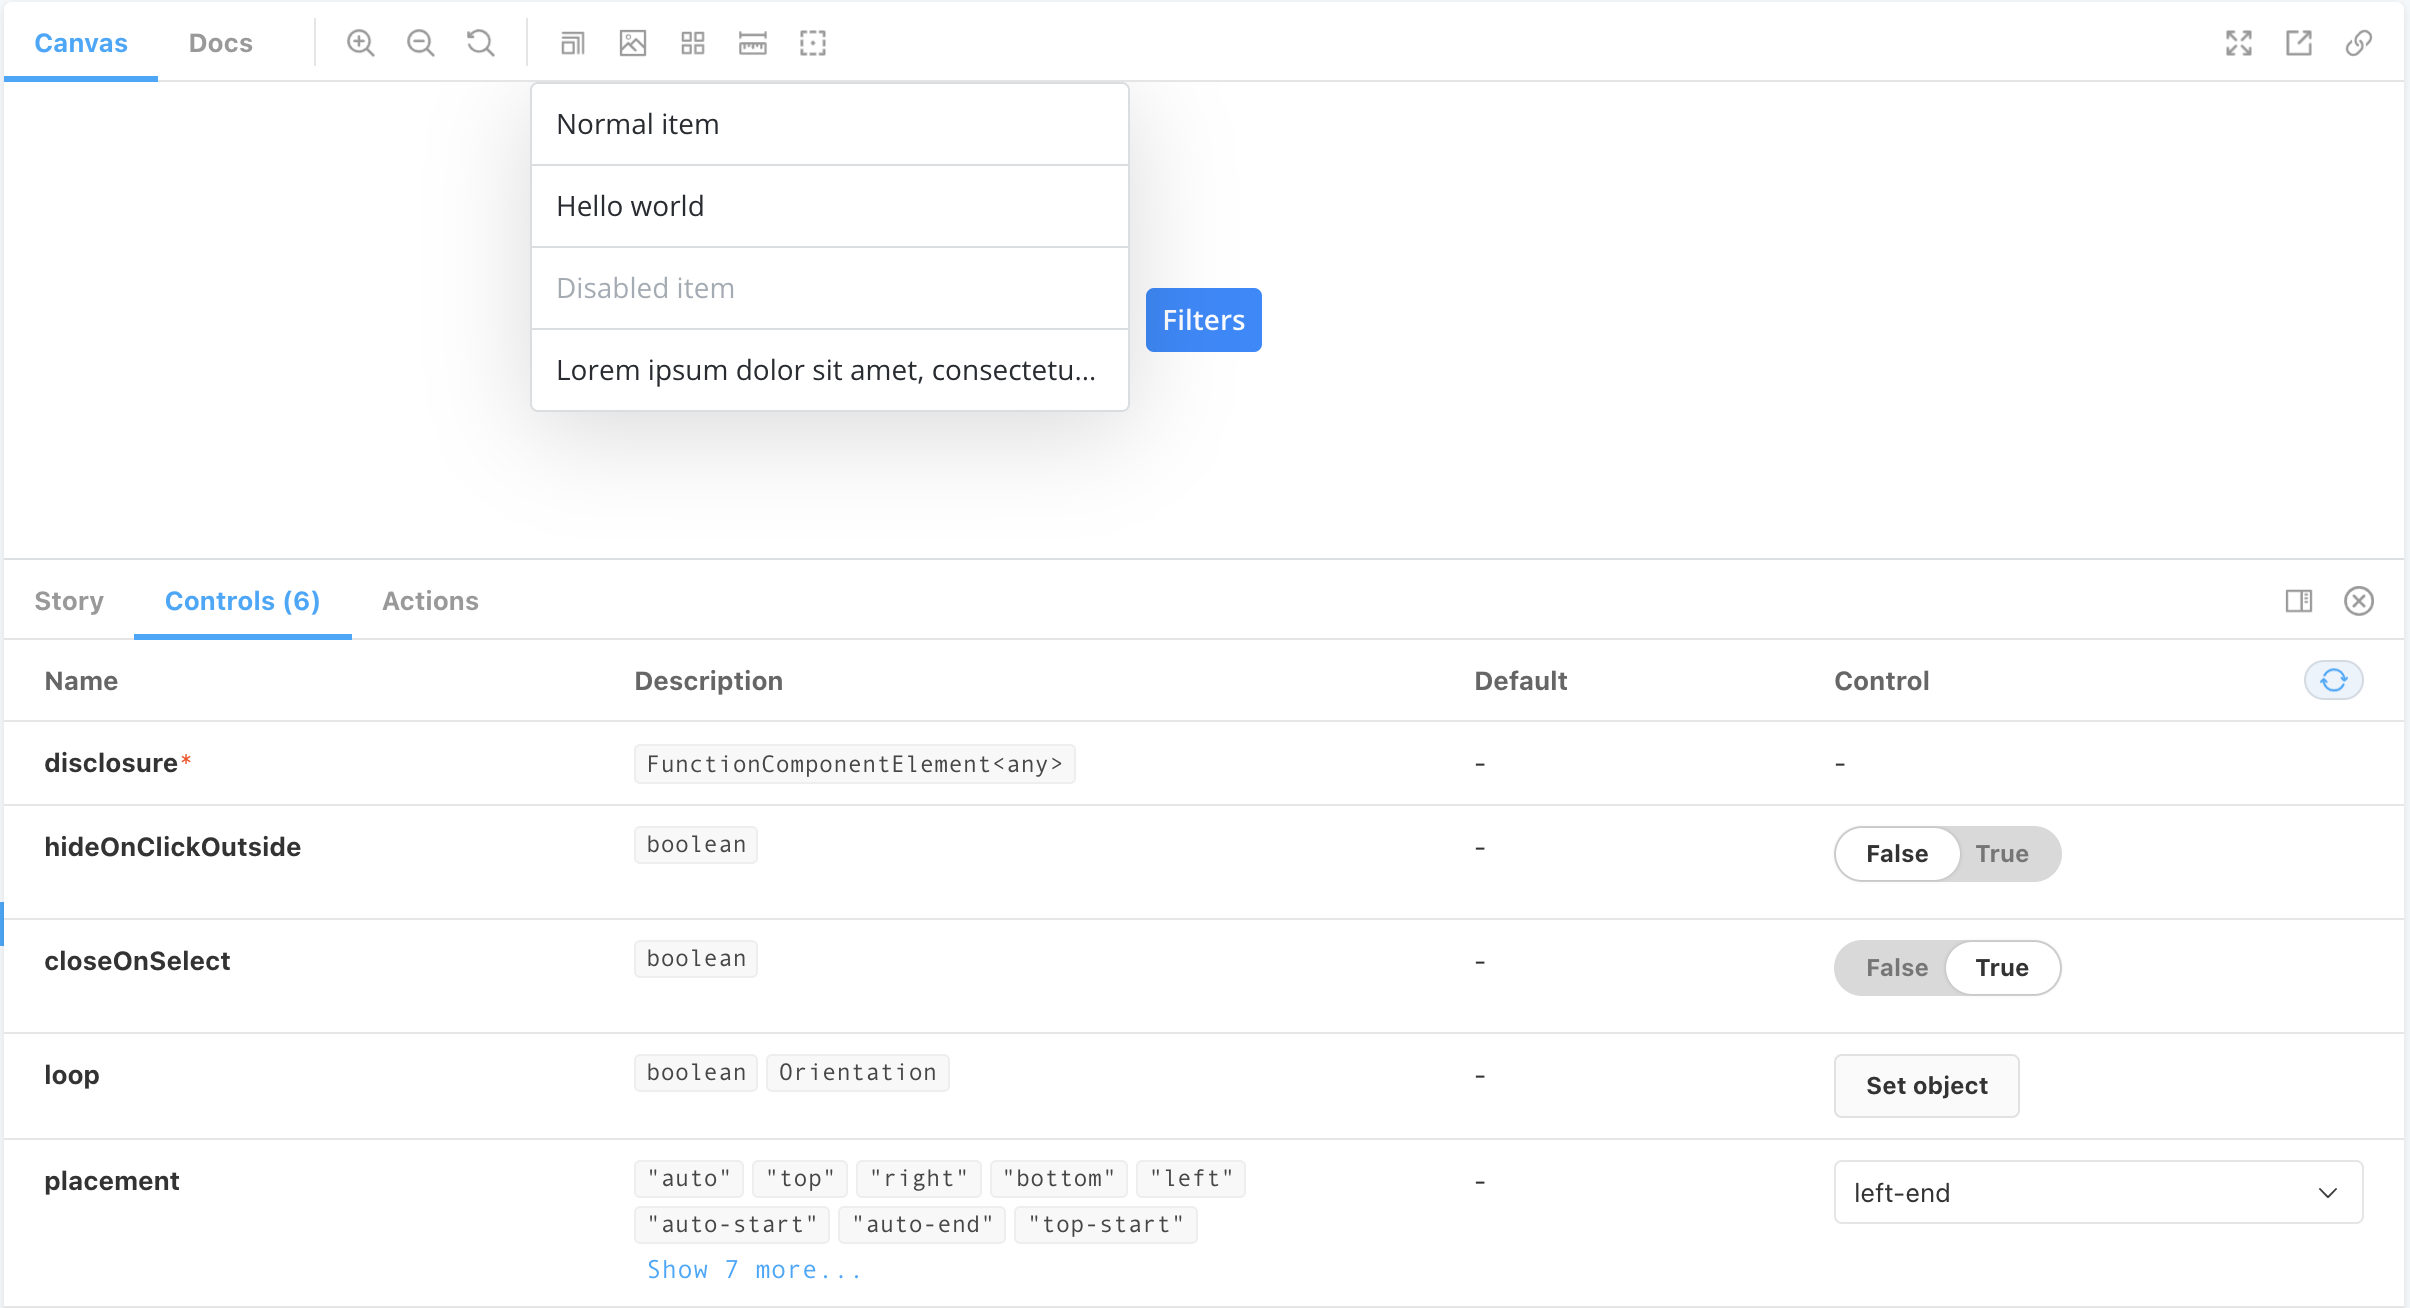Toggle element outlines in preview
The image size is (2410, 1308).
pos(813,43)
